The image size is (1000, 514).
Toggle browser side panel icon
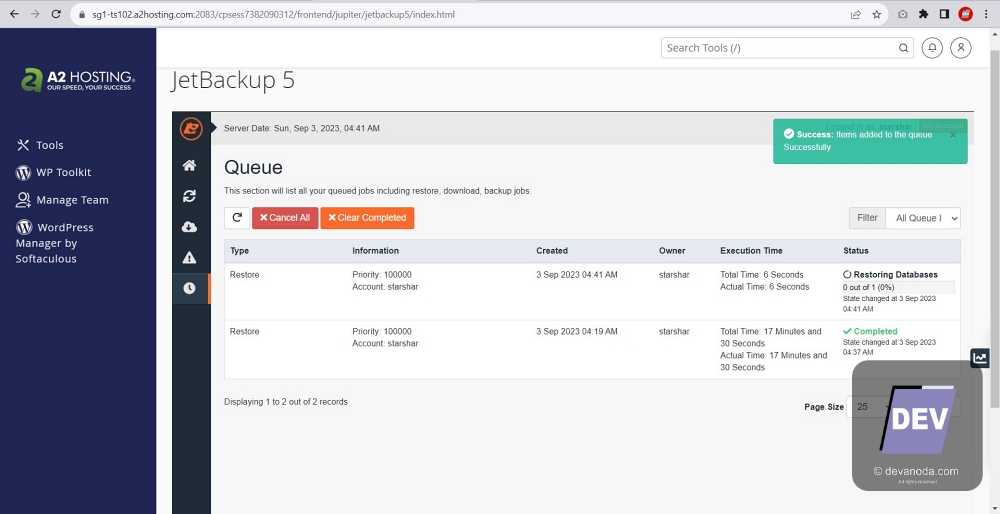945,14
